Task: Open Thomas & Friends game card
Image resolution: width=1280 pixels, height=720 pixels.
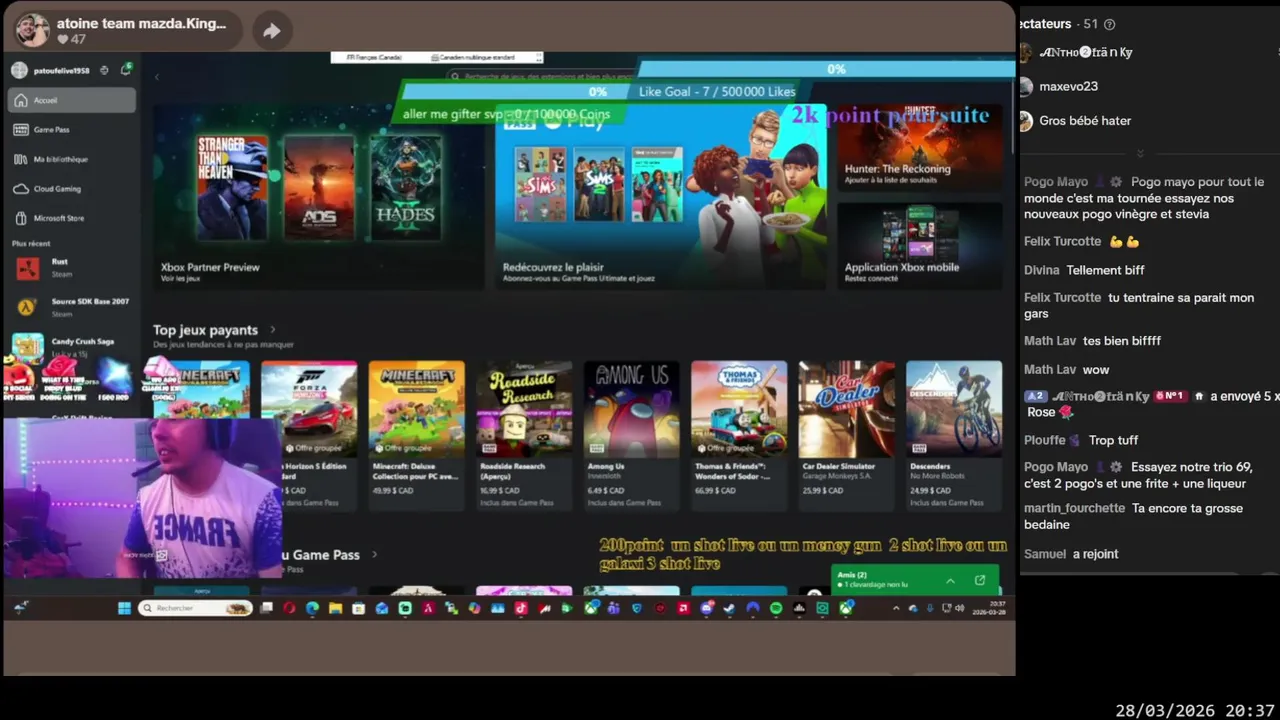Action: [739, 435]
